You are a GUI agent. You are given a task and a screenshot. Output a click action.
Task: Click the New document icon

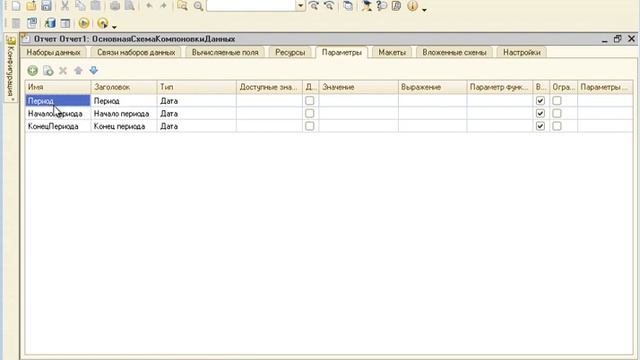coord(16,6)
